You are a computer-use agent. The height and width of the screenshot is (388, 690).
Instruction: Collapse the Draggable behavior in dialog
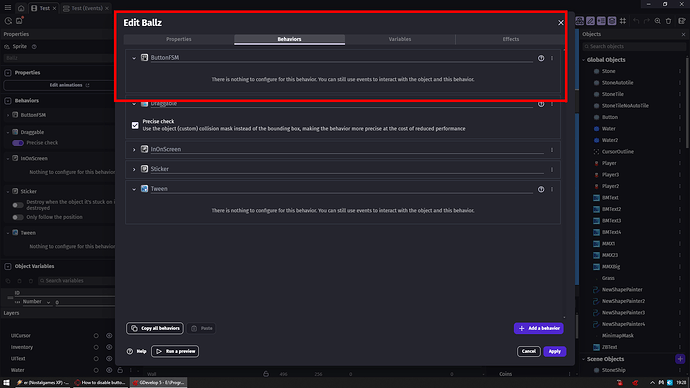[x=134, y=104]
